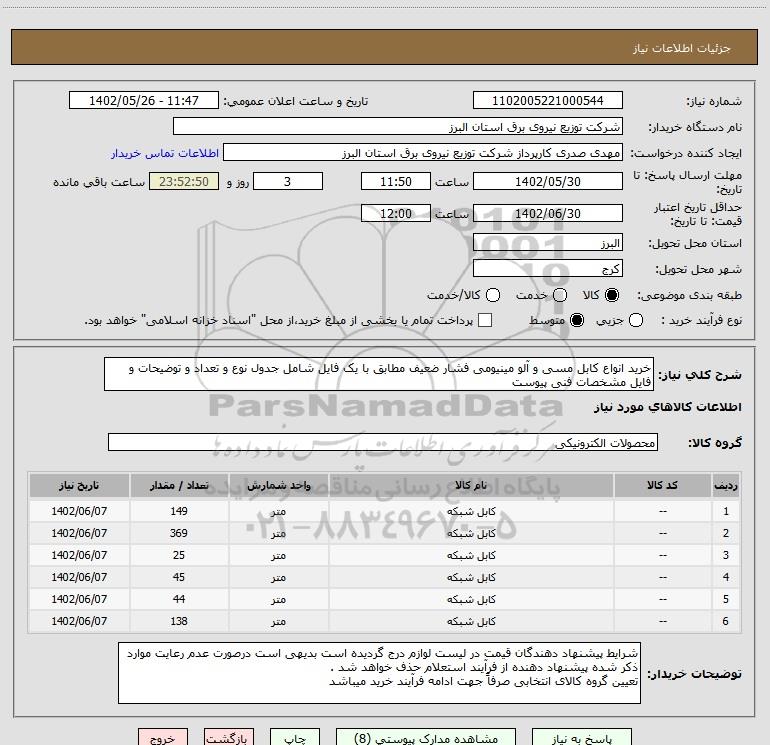The height and width of the screenshot is (745, 770).
Task: Select the خدمت radio button
Action: (560, 295)
